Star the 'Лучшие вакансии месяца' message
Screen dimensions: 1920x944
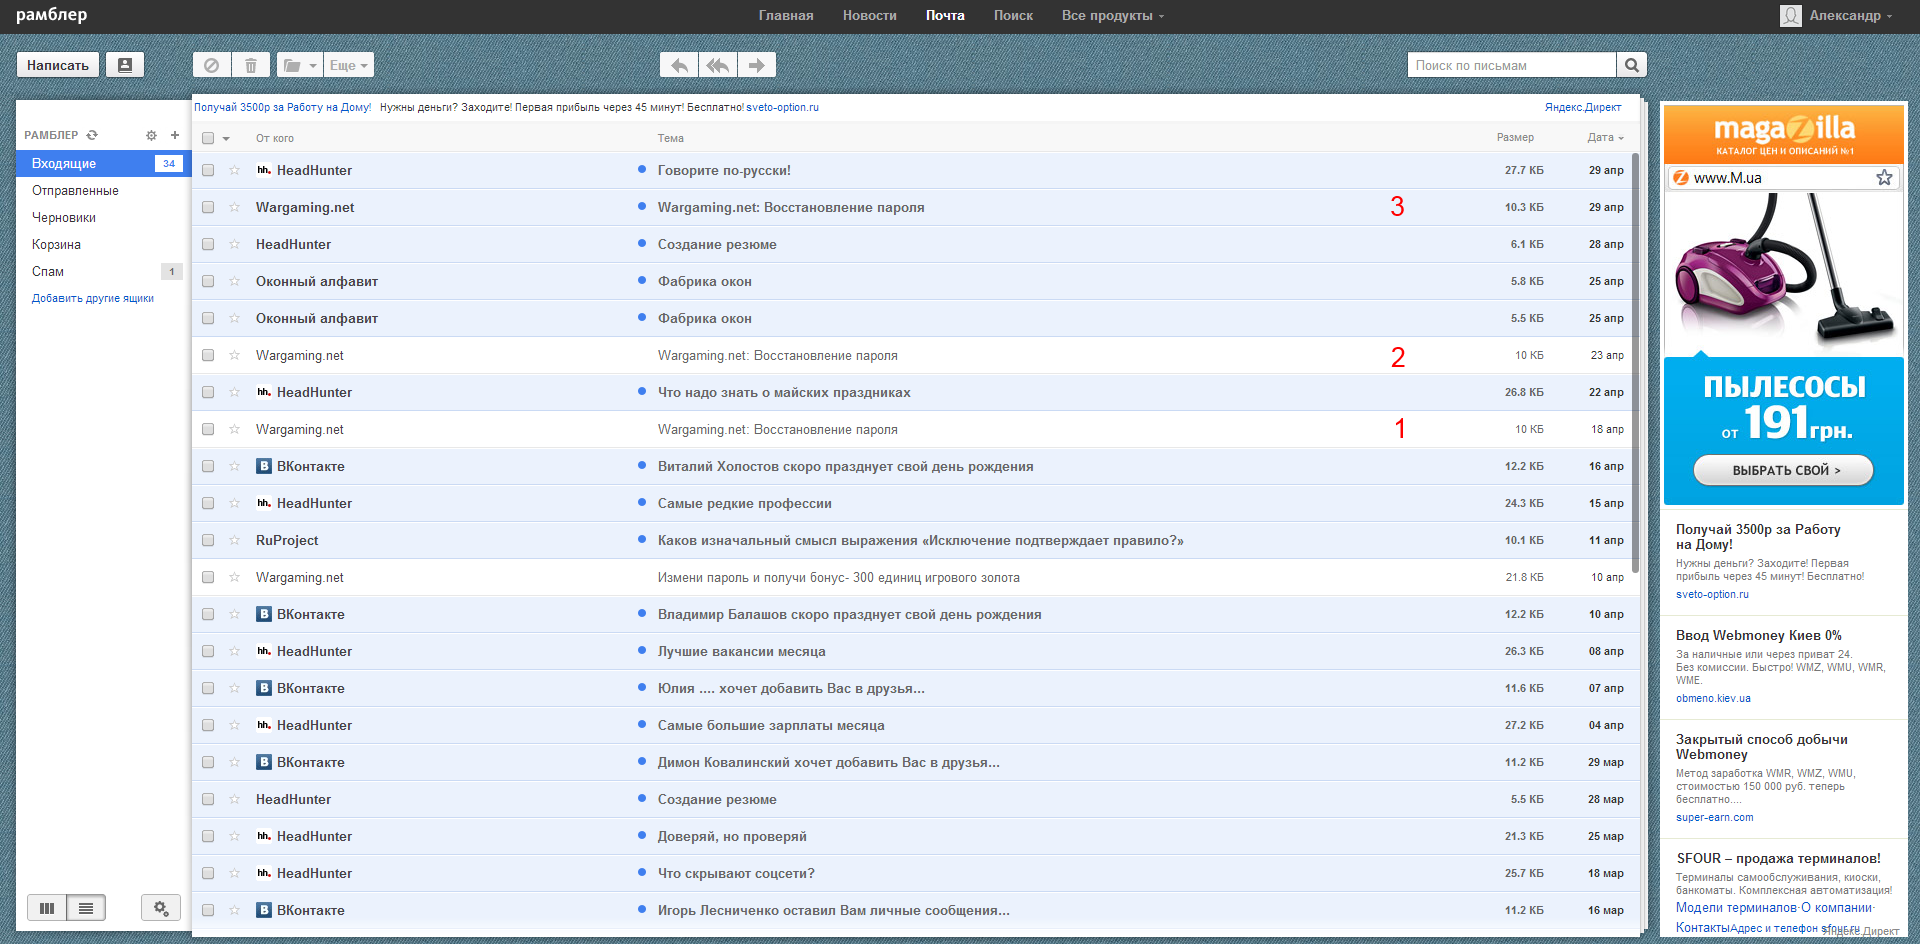tap(234, 651)
